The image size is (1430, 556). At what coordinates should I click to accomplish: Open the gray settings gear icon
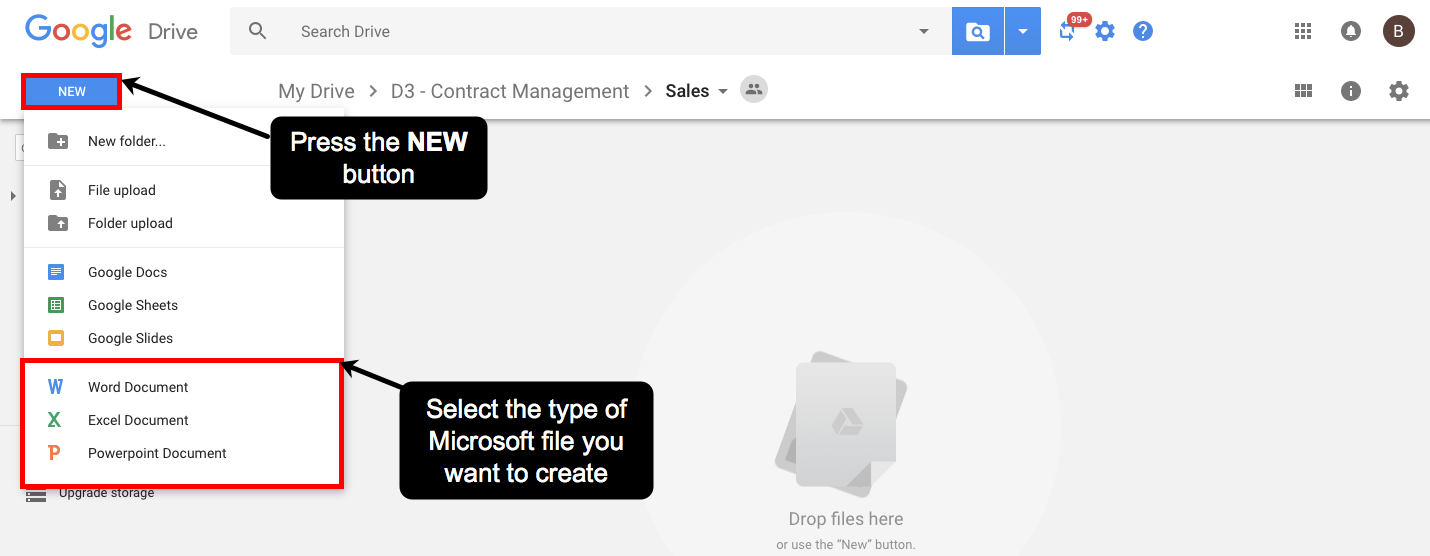click(x=1399, y=91)
